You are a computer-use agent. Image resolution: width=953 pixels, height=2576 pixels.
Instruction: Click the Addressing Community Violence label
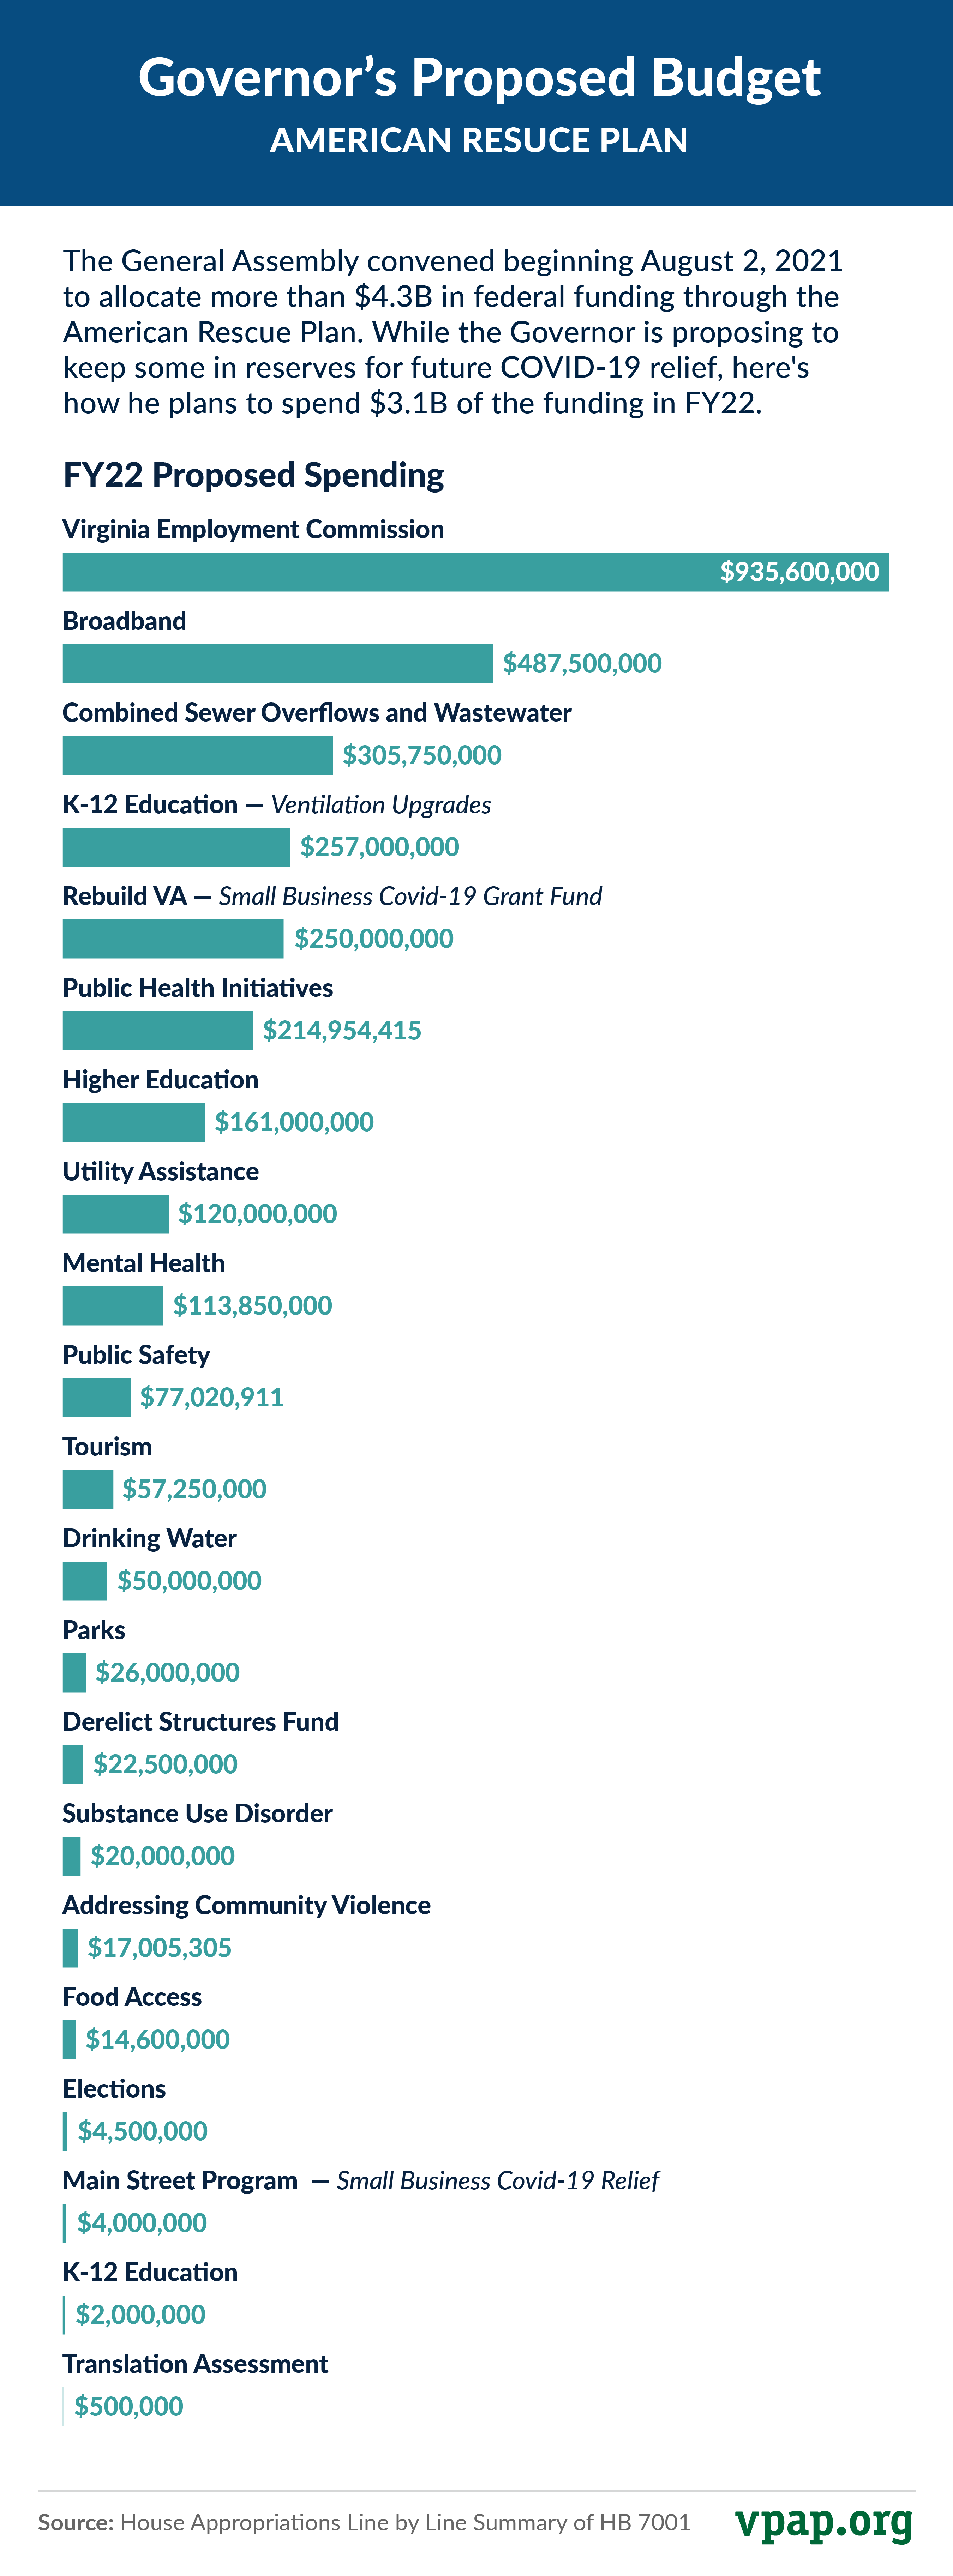[246, 1905]
